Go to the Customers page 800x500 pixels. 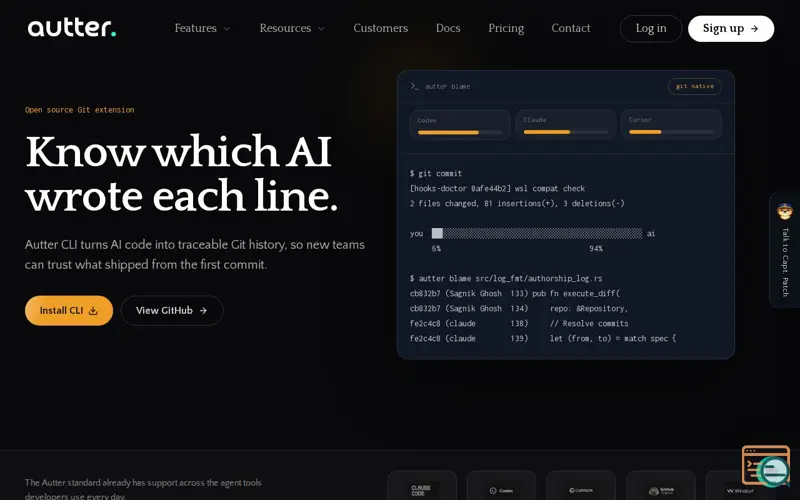[x=381, y=28]
